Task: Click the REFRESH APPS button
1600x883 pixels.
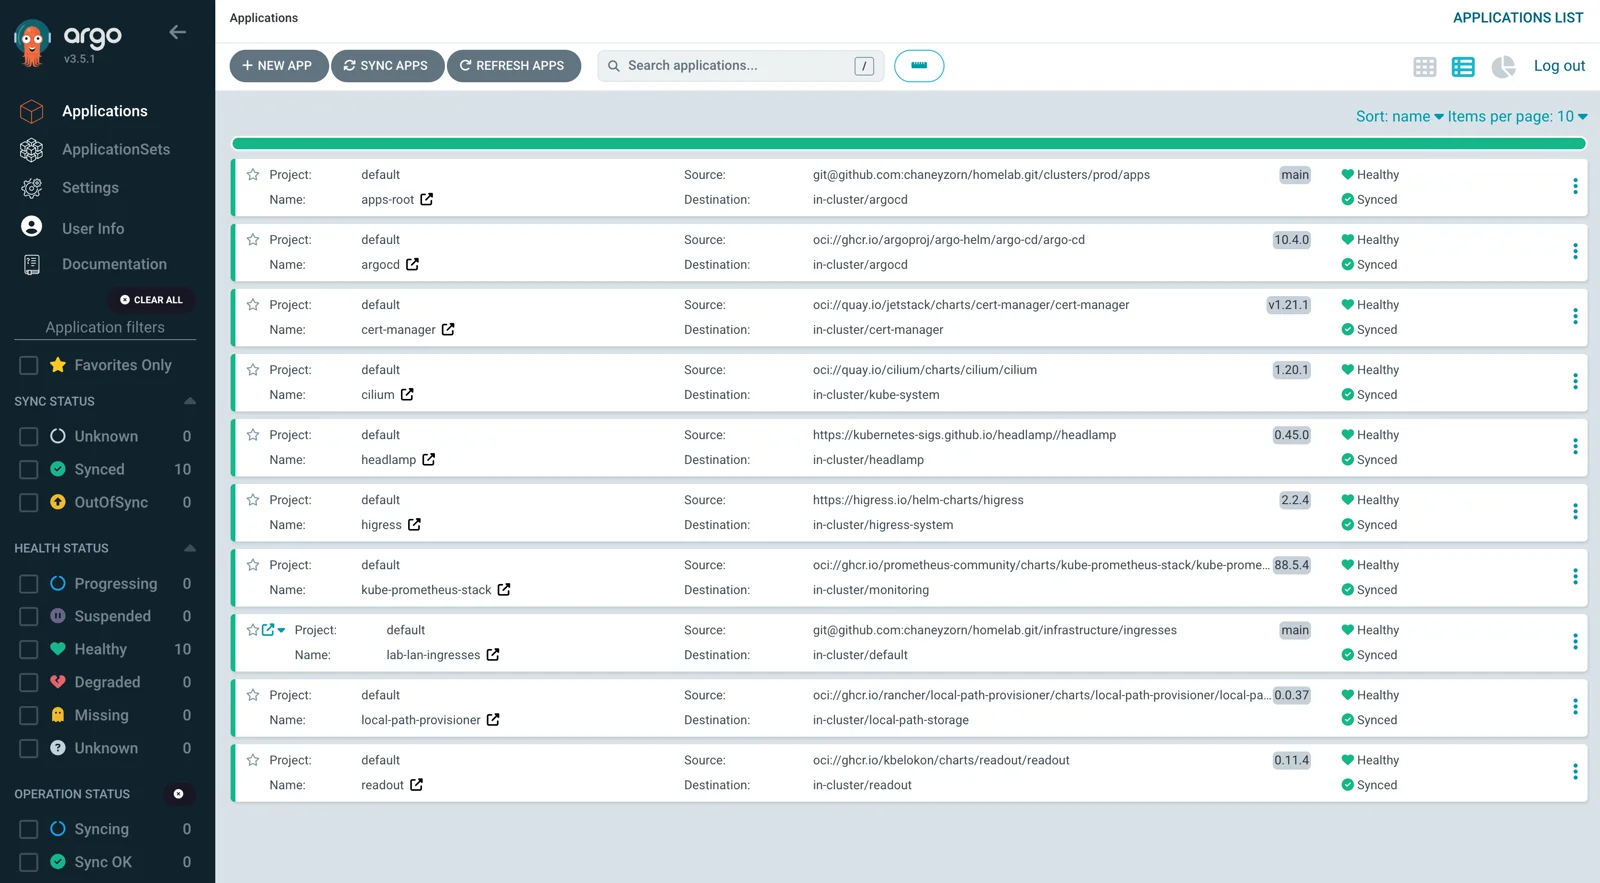Action: 513,66
